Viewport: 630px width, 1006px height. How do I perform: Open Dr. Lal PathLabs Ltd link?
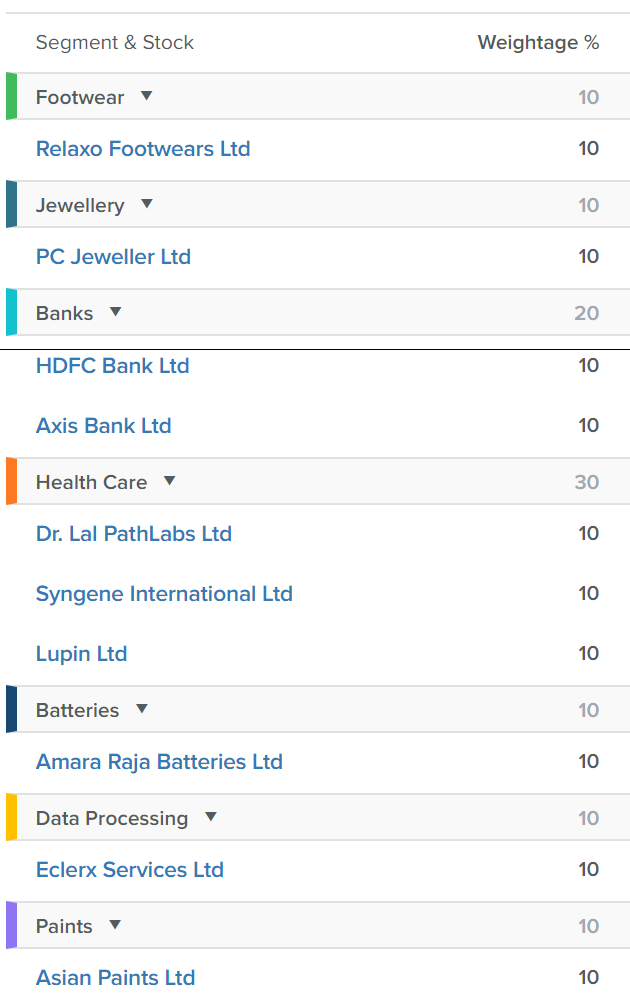pos(134,534)
